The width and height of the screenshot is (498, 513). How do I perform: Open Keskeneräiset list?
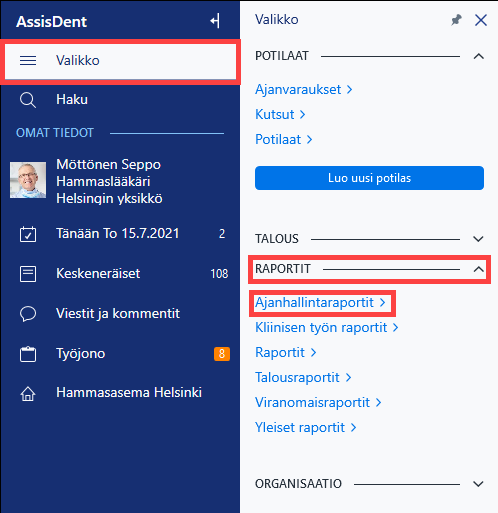click(120, 274)
